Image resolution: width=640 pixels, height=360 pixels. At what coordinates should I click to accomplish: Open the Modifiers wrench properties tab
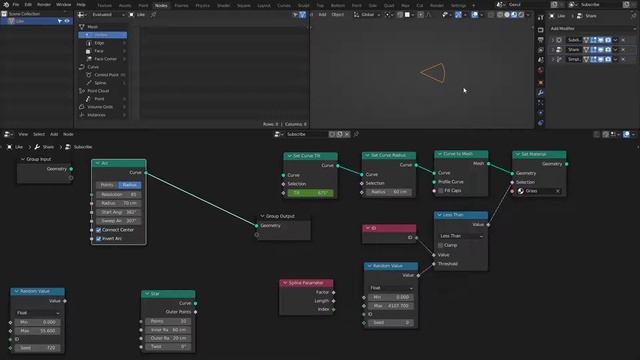(x=540, y=93)
